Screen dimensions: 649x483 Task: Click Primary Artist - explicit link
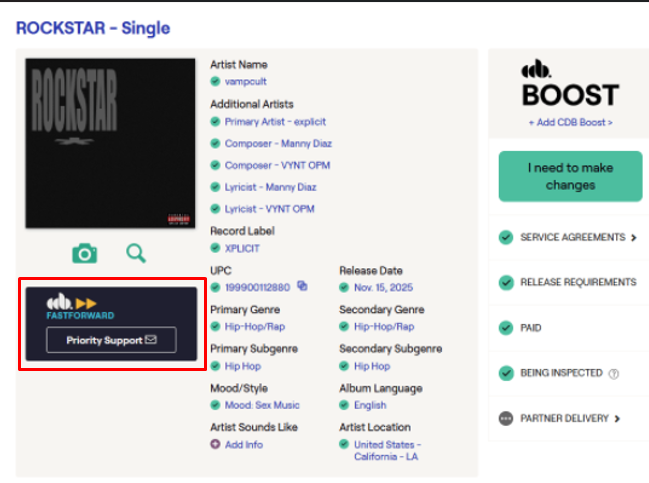coord(275,122)
